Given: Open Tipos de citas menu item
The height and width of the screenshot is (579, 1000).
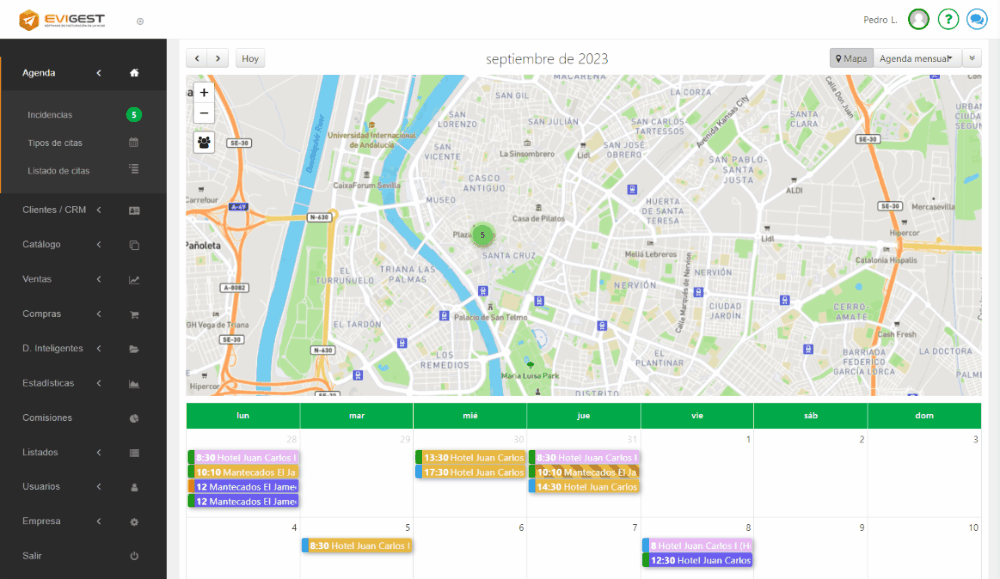Looking at the screenshot, I should (55, 143).
